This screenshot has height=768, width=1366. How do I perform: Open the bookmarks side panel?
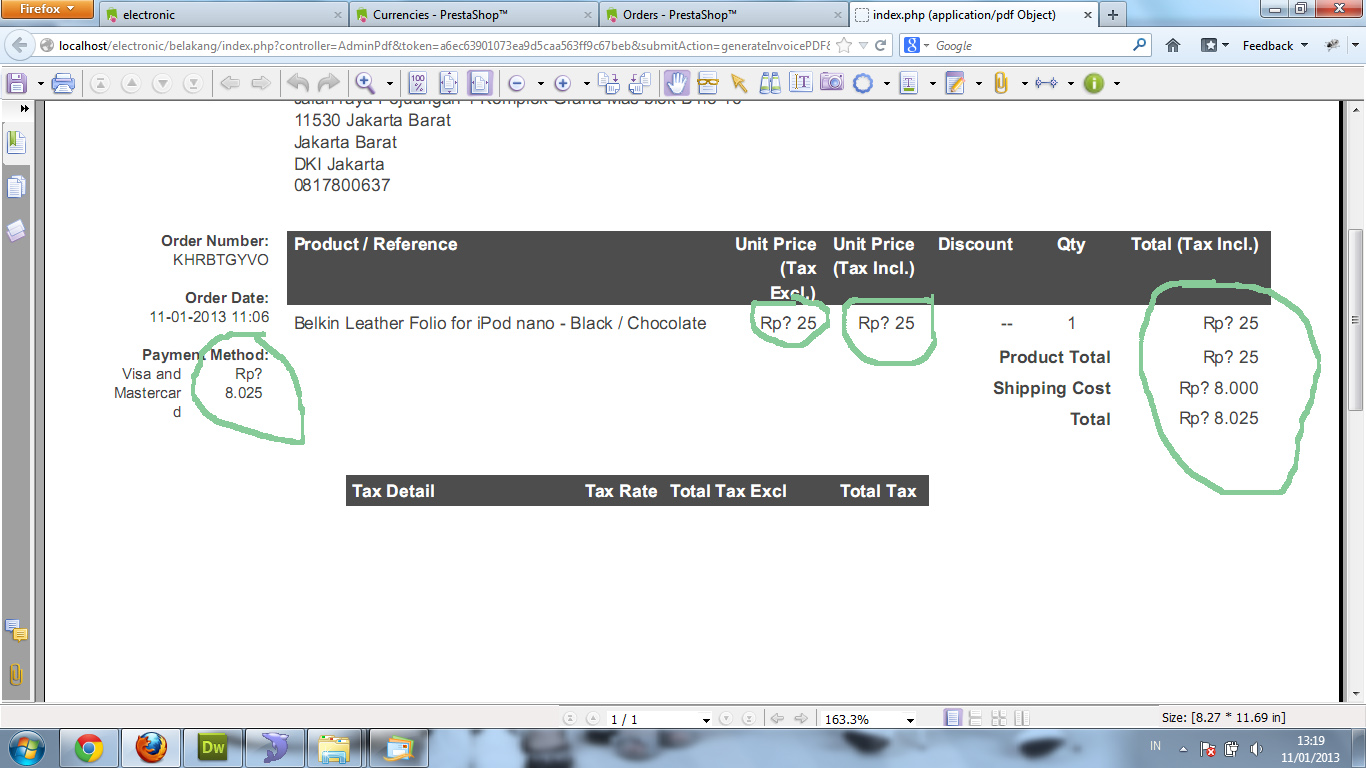pos(16,143)
